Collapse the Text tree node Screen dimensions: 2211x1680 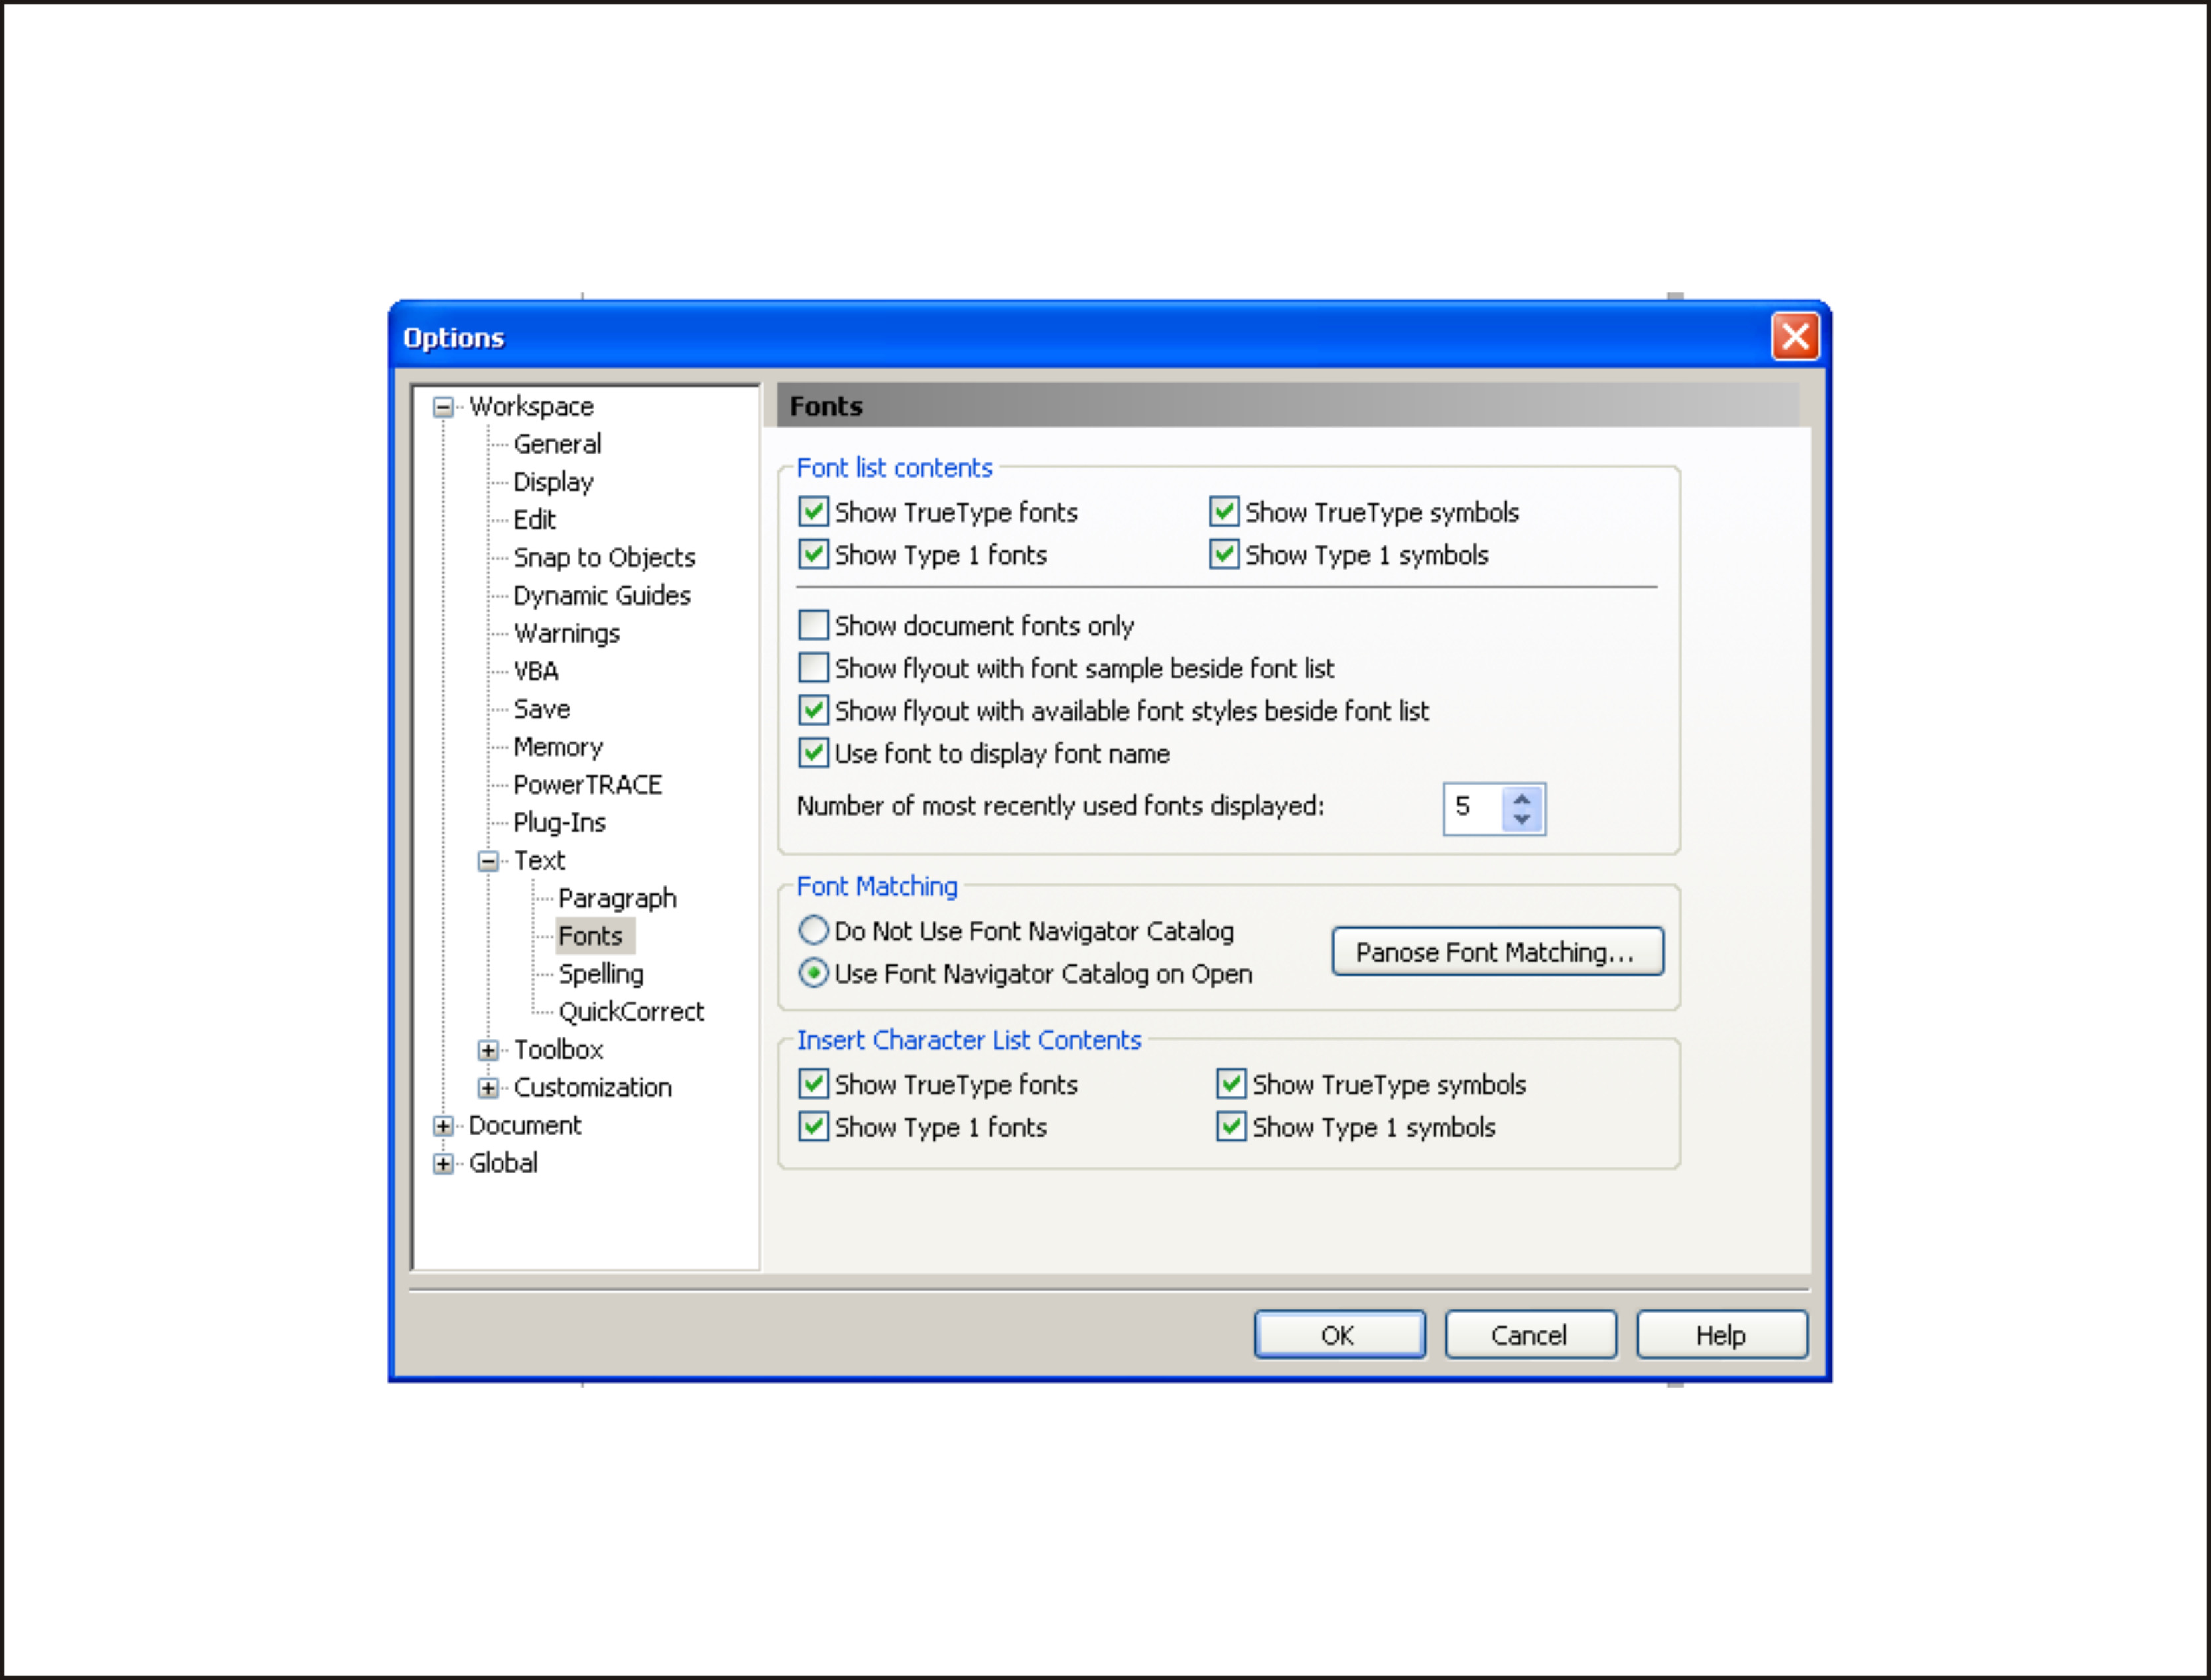pyautogui.click(x=488, y=861)
